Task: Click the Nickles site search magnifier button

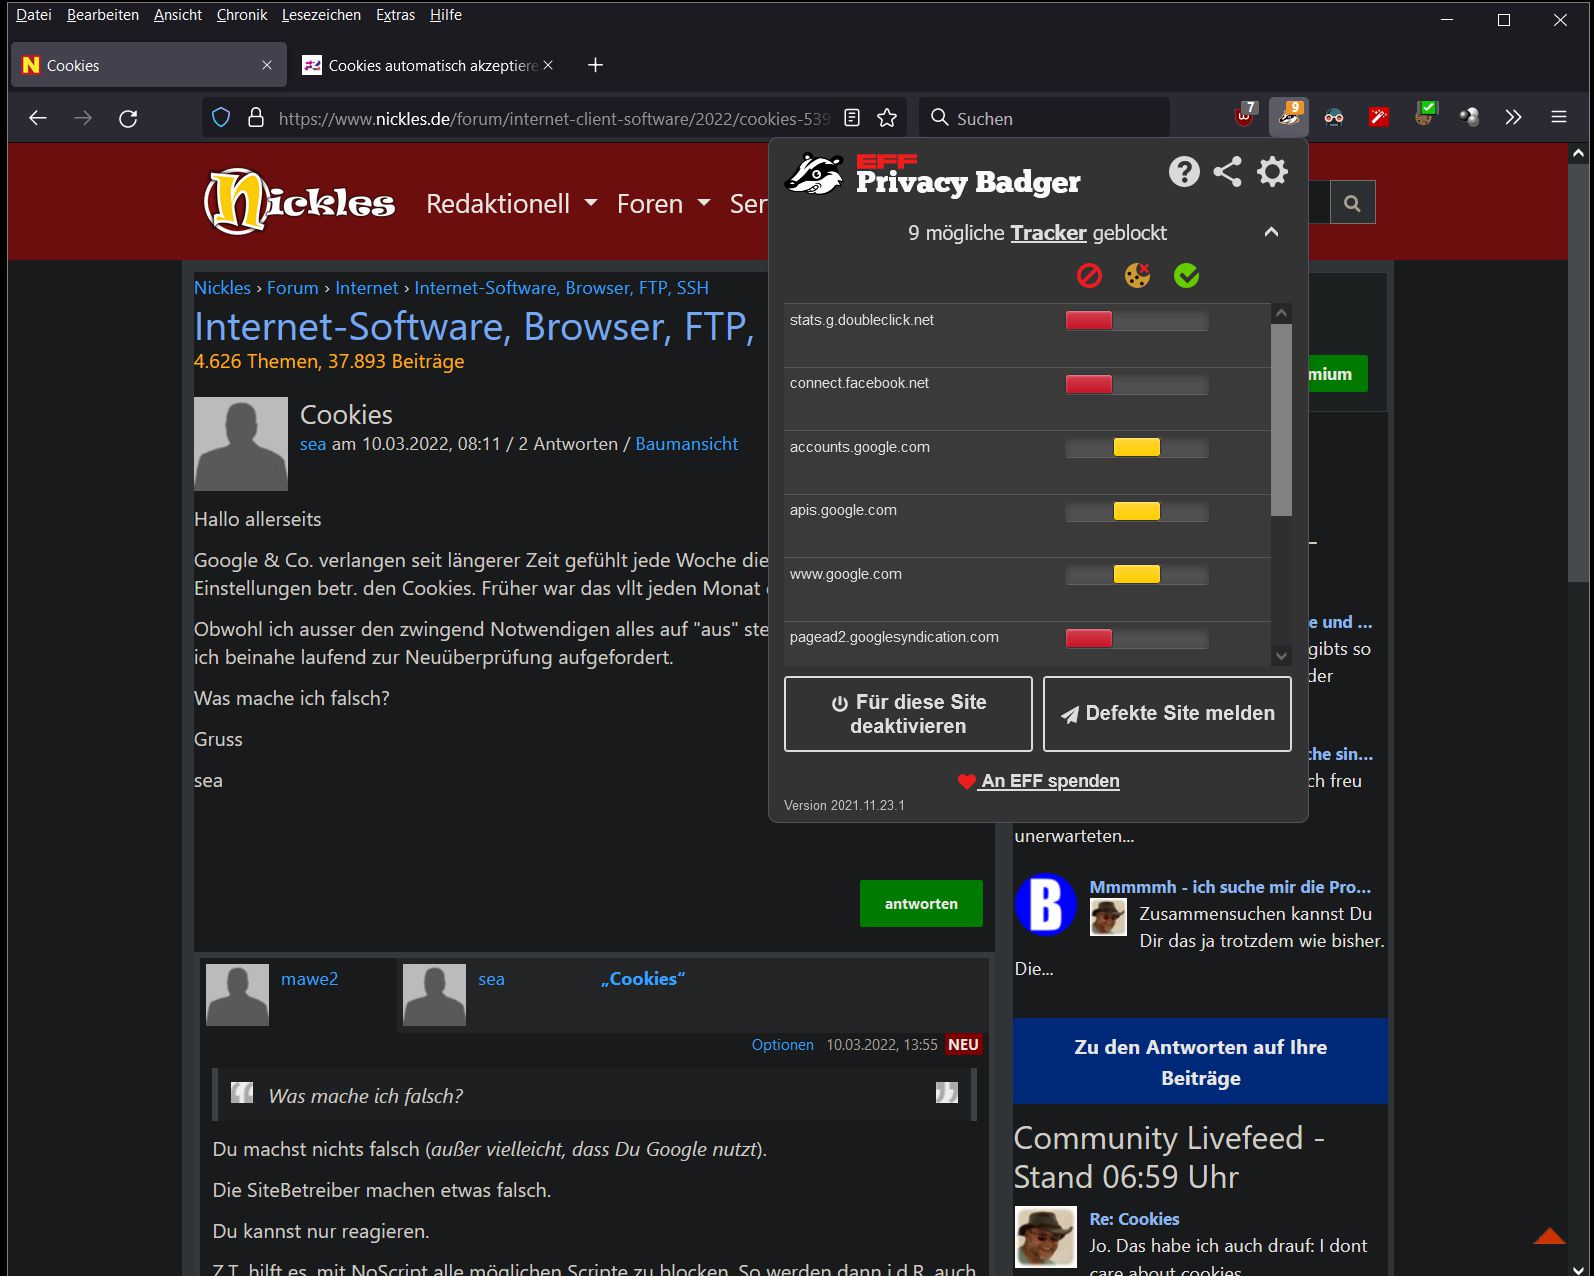Action: [1352, 203]
